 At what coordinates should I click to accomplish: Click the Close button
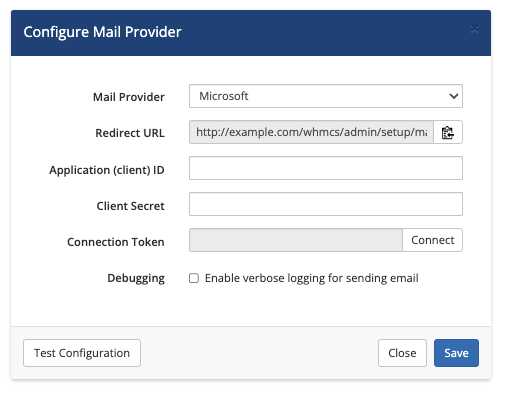tap(402, 353)
